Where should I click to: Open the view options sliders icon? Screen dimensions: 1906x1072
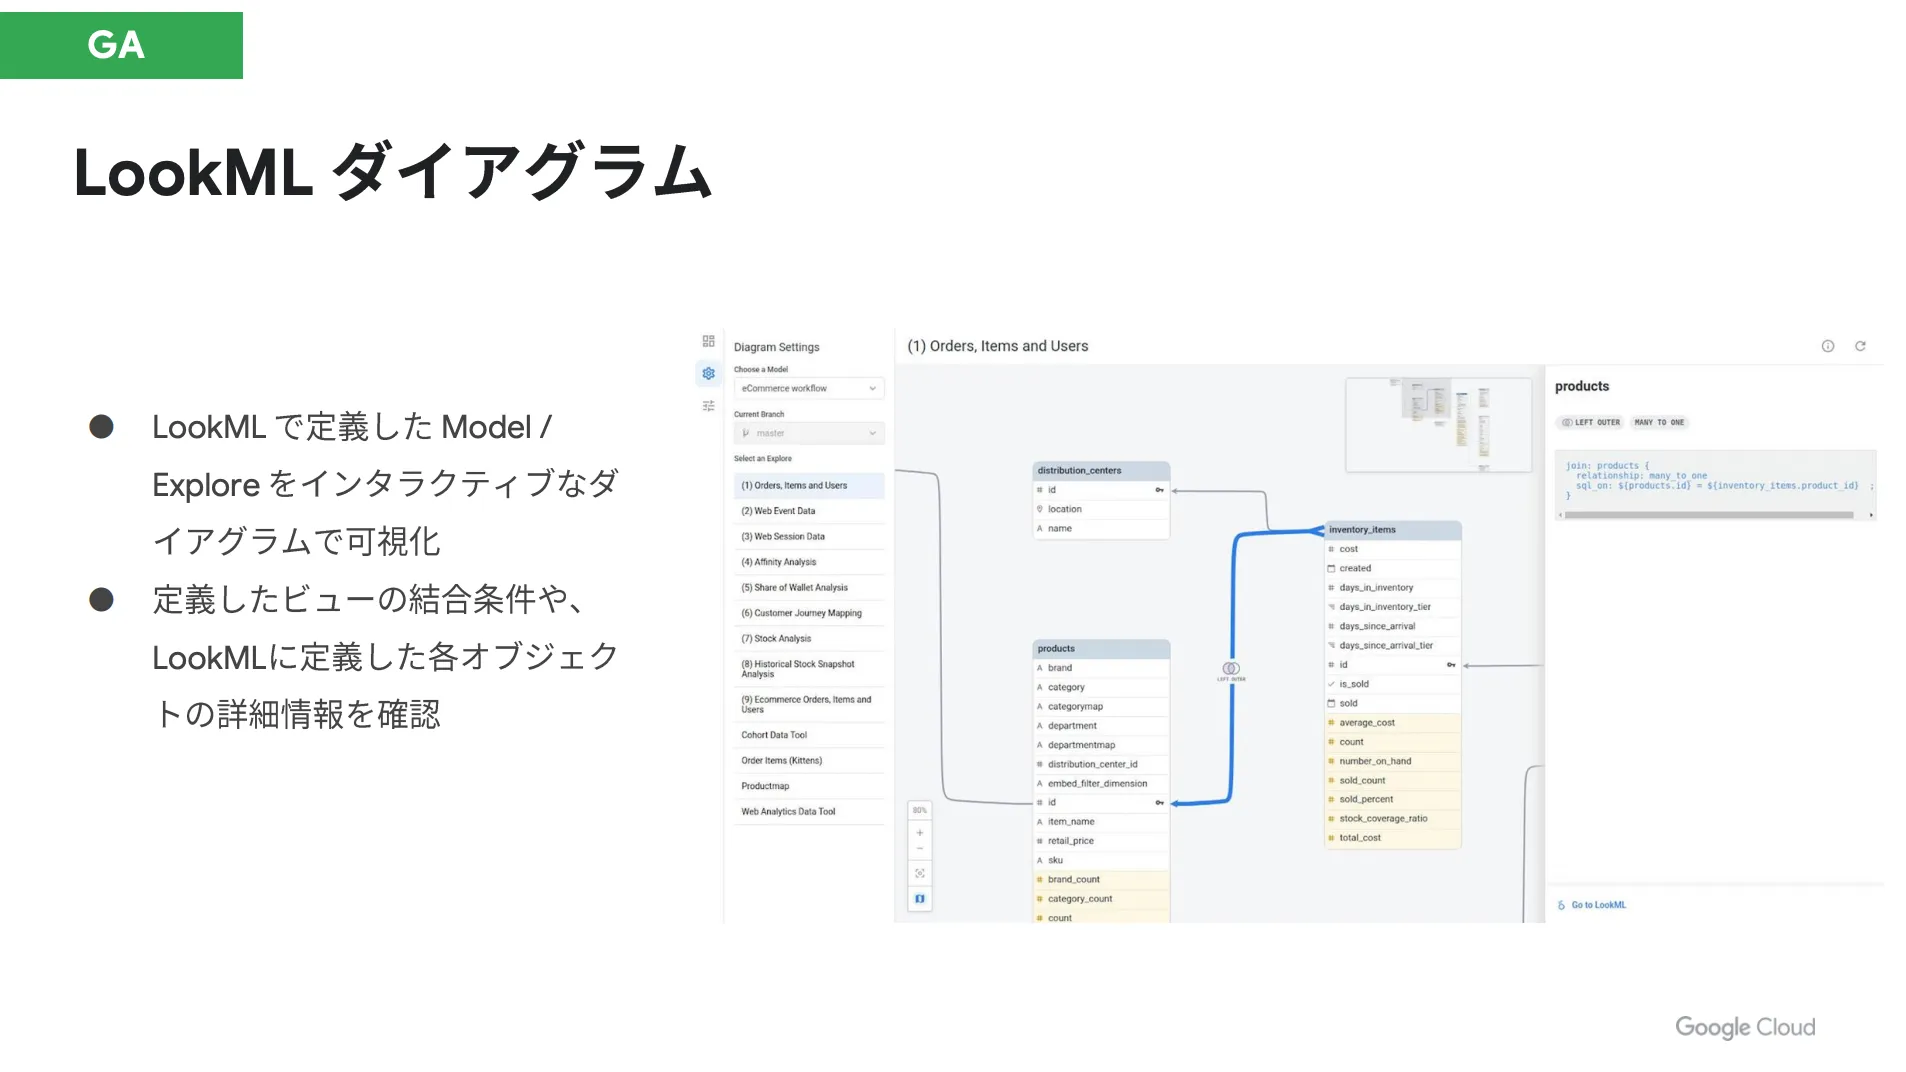point(708,405)
